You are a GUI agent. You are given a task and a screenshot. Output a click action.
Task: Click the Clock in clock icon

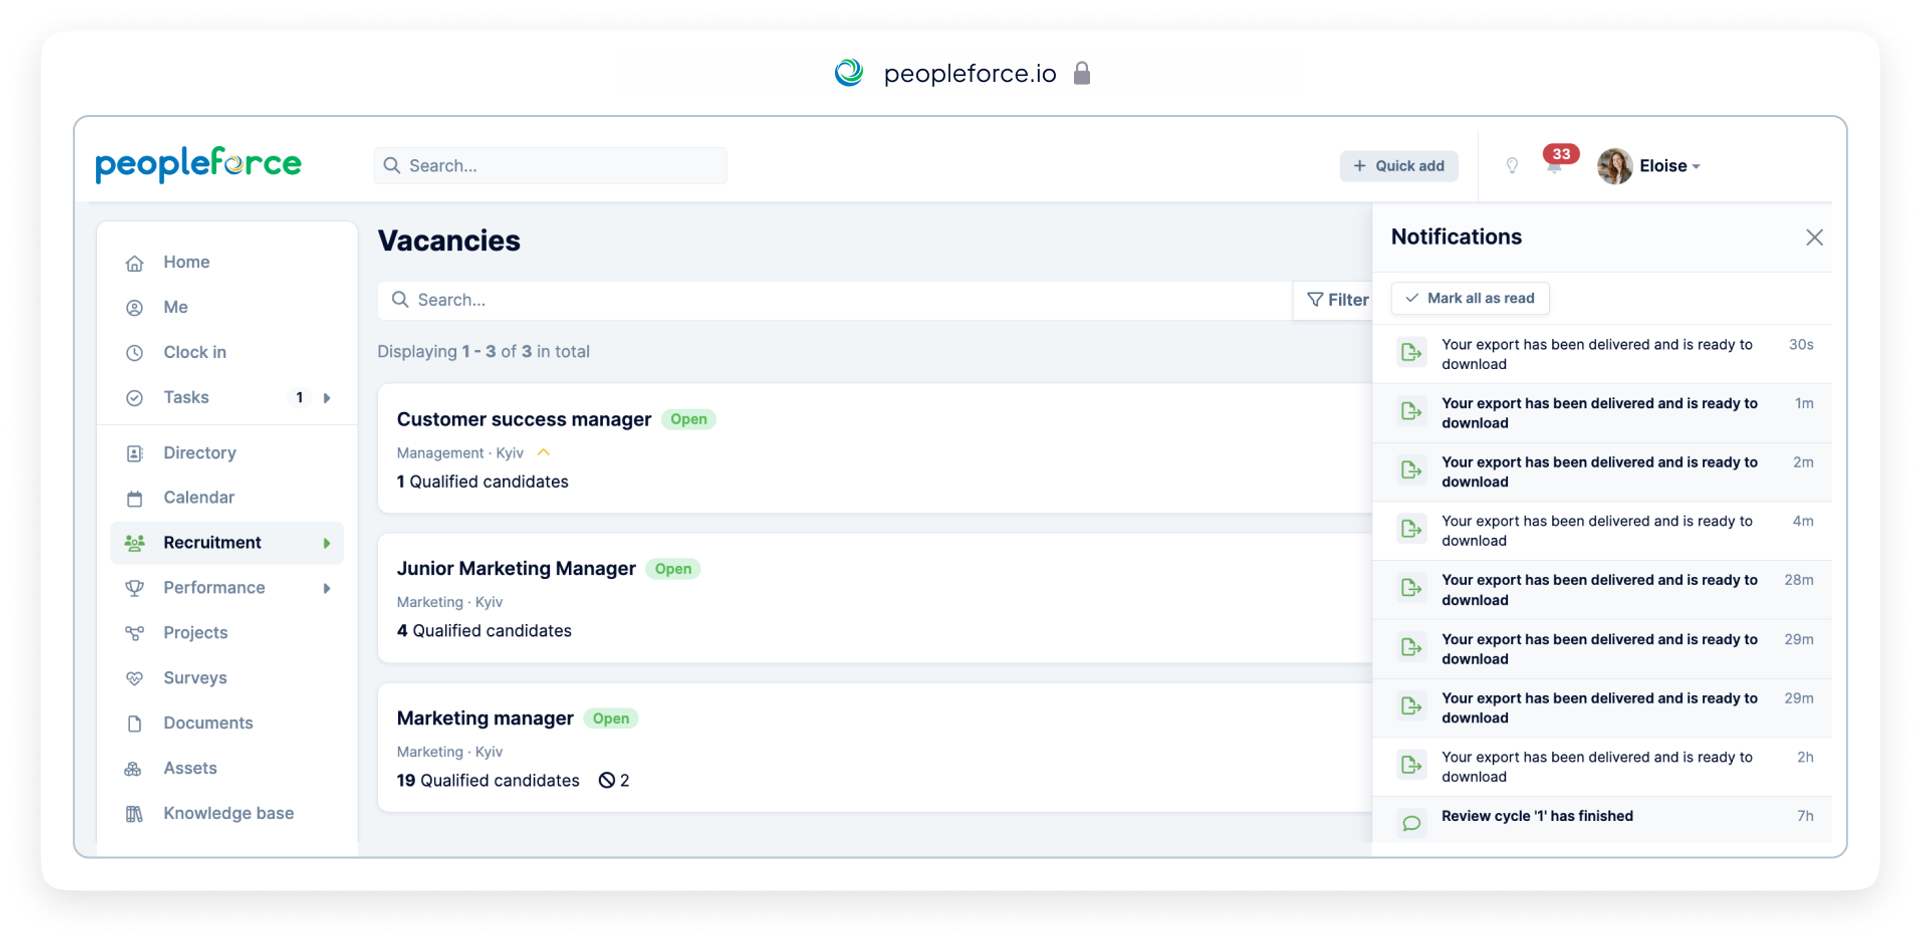[134, 353]
